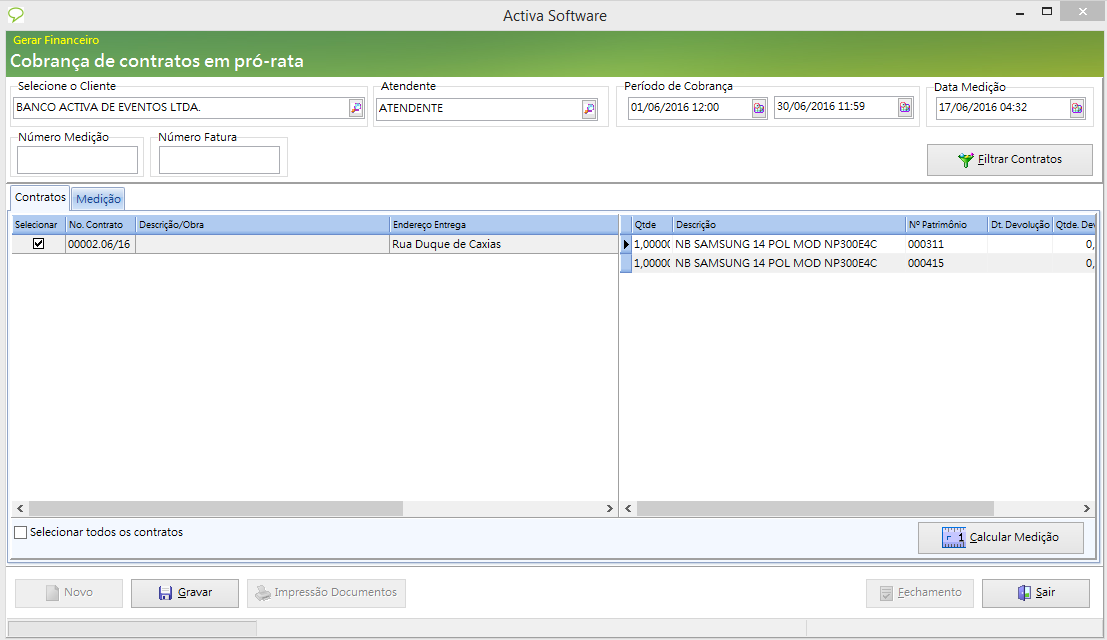Exit via the Sair button
The image size is (1107, 640).
[x=1035, y=593]
